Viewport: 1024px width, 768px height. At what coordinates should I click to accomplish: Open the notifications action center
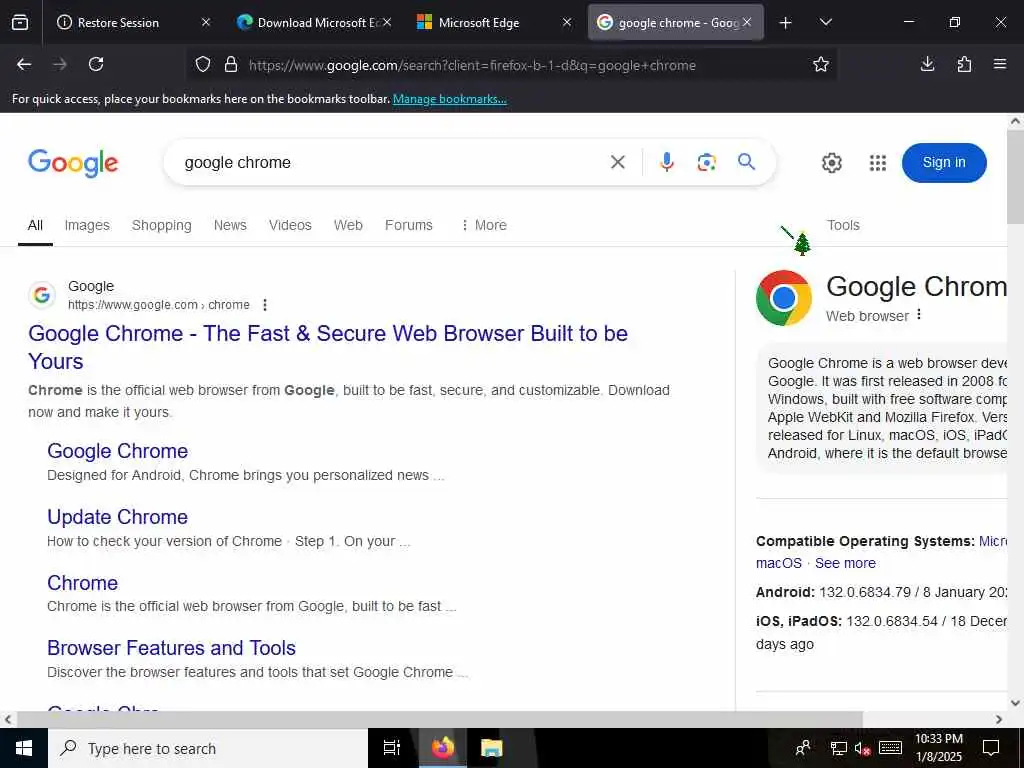click(991, 748)
